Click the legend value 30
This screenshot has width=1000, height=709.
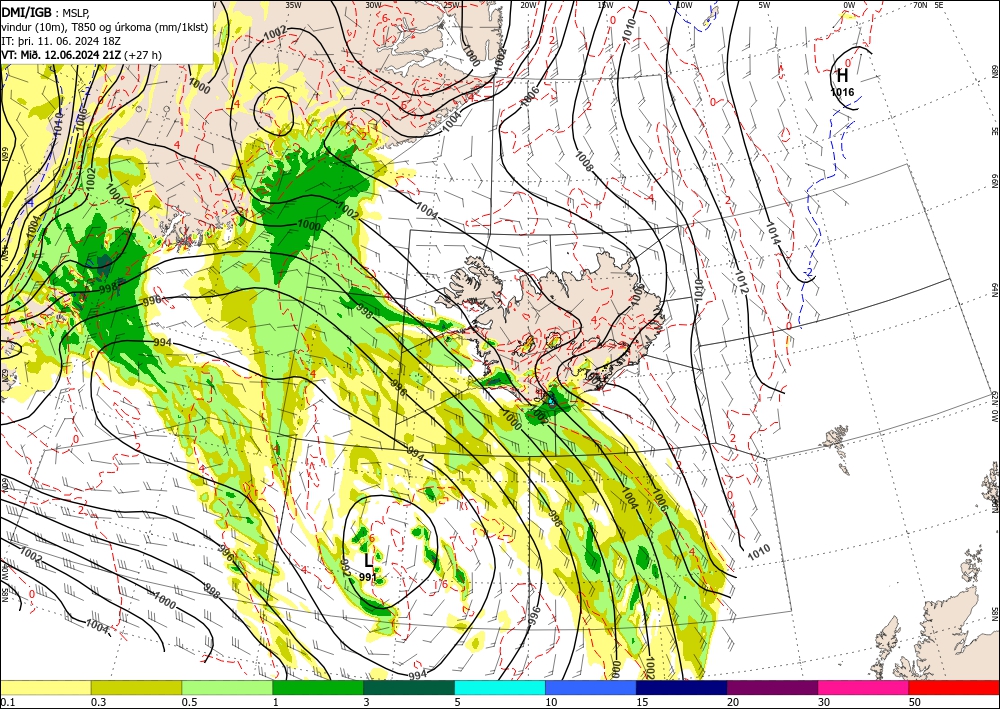click(823, 702)
